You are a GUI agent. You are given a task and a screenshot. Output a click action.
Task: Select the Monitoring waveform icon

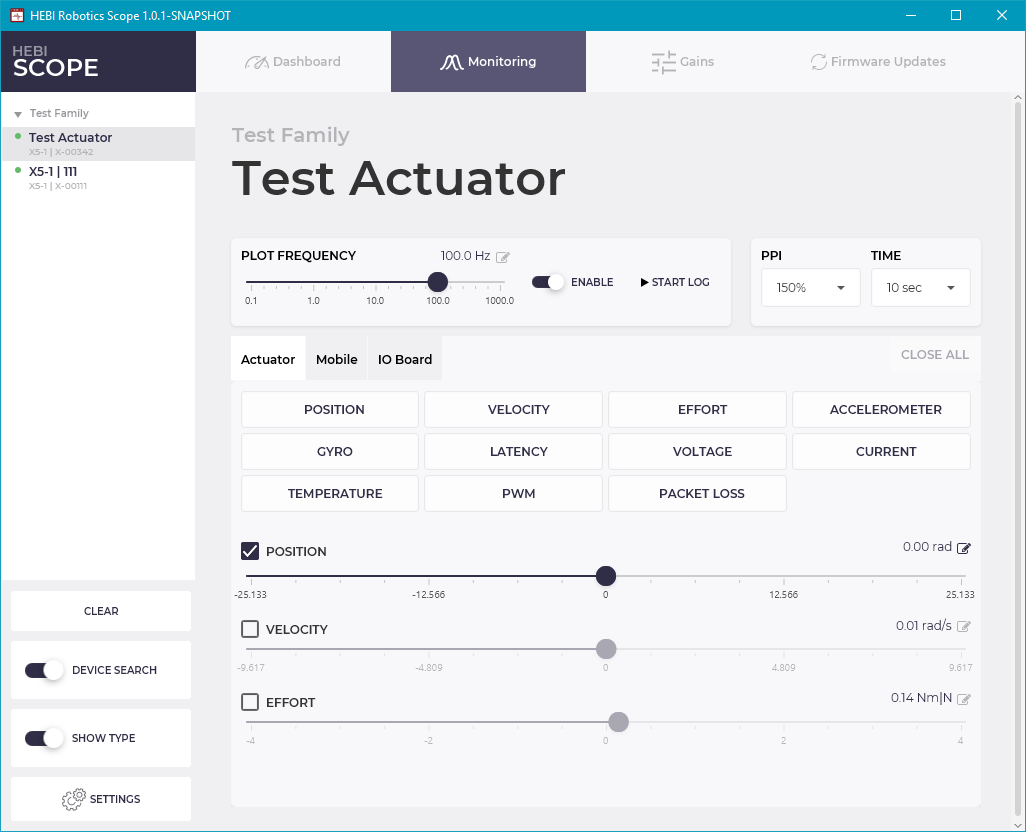451,61
